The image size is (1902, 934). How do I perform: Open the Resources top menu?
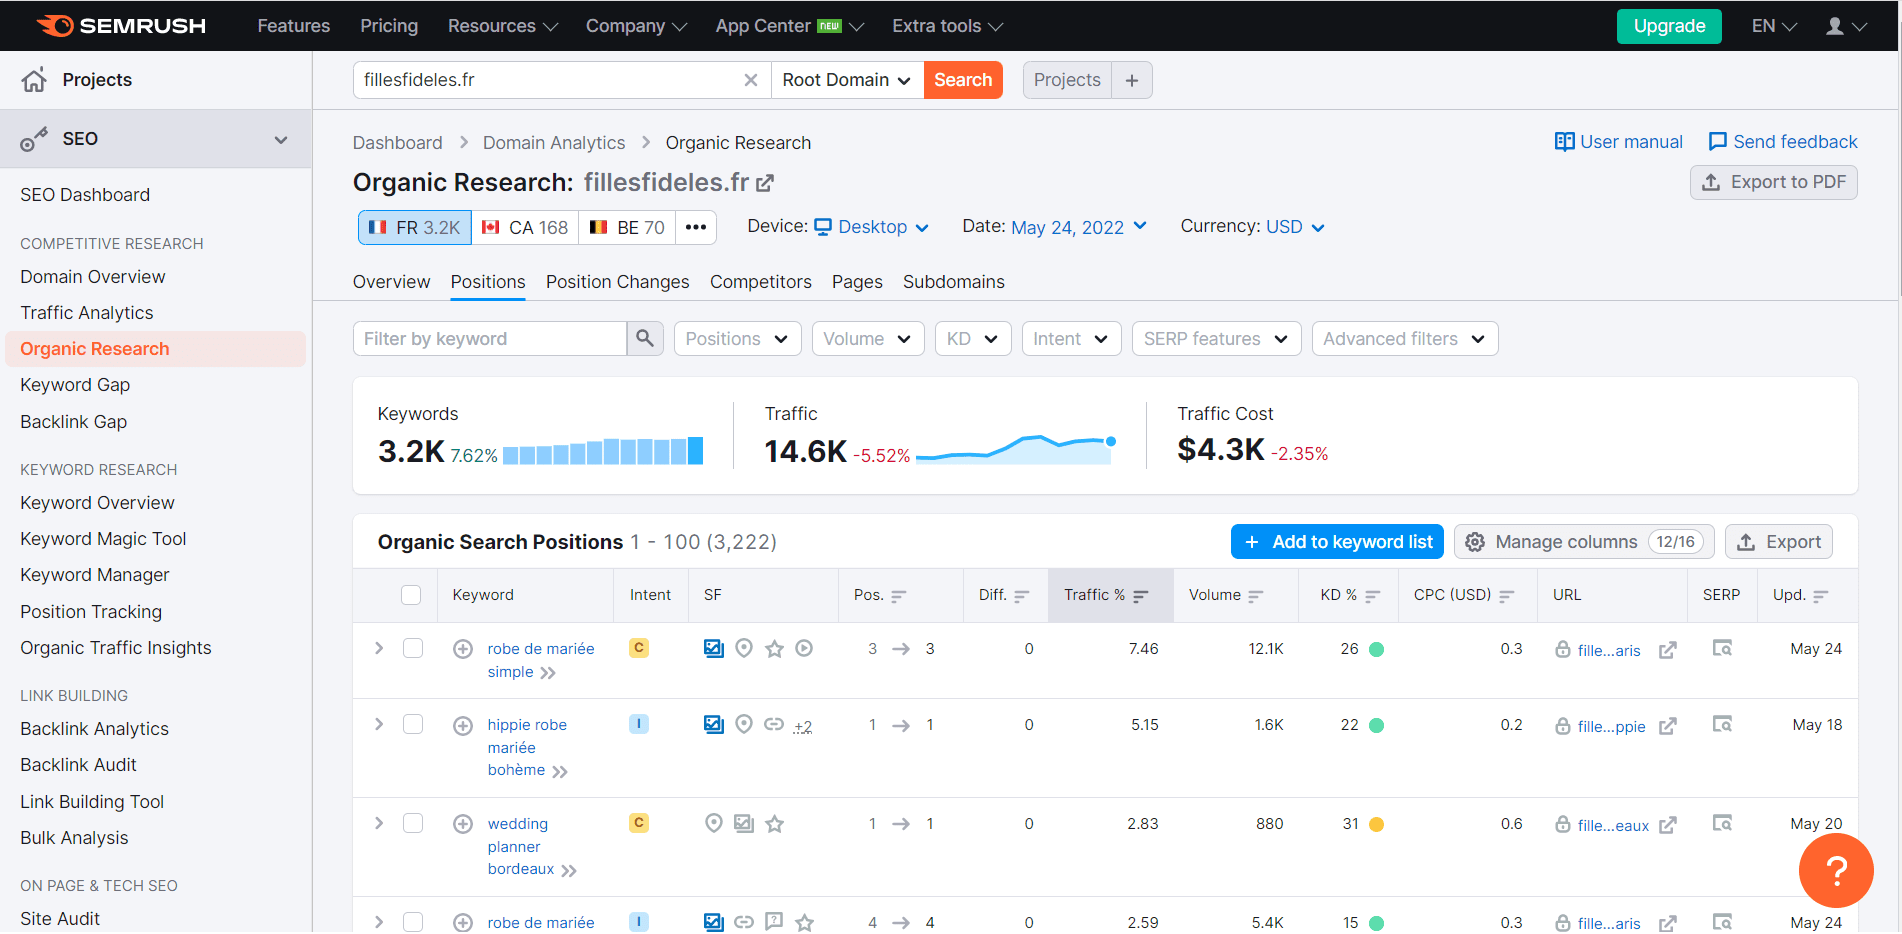pyautogui.click(x=502, y=26)
